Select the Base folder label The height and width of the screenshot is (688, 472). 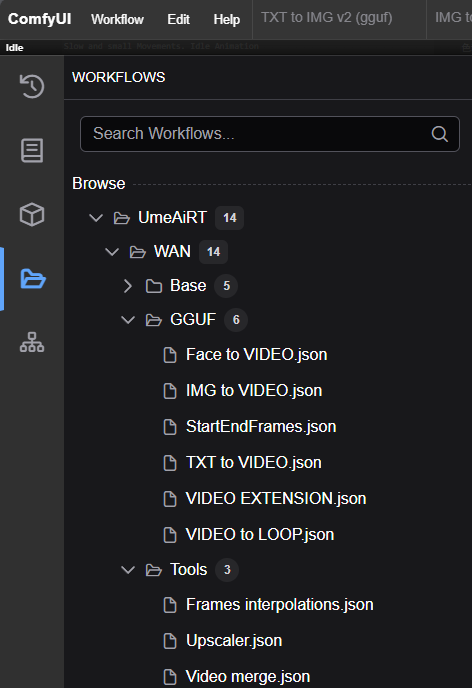[x=188, y=286]
